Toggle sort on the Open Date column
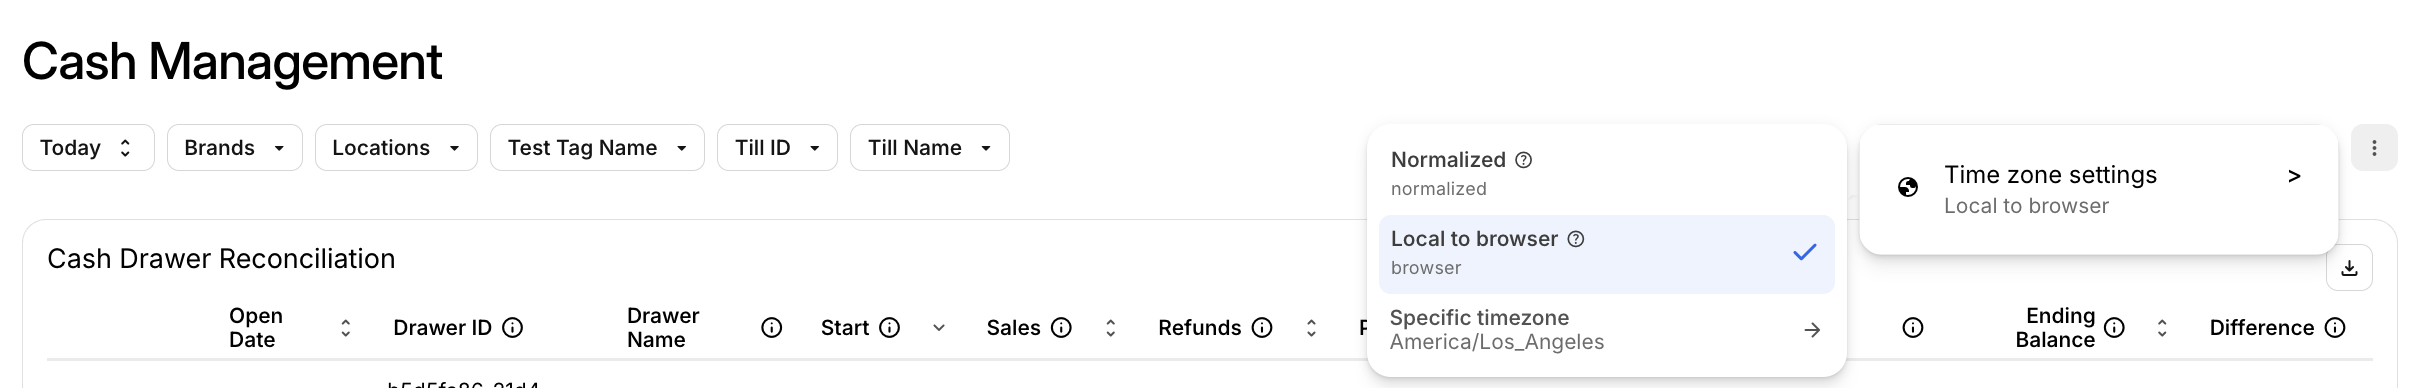This screenshot has height=388, width=2422. [x=346, y=328]
